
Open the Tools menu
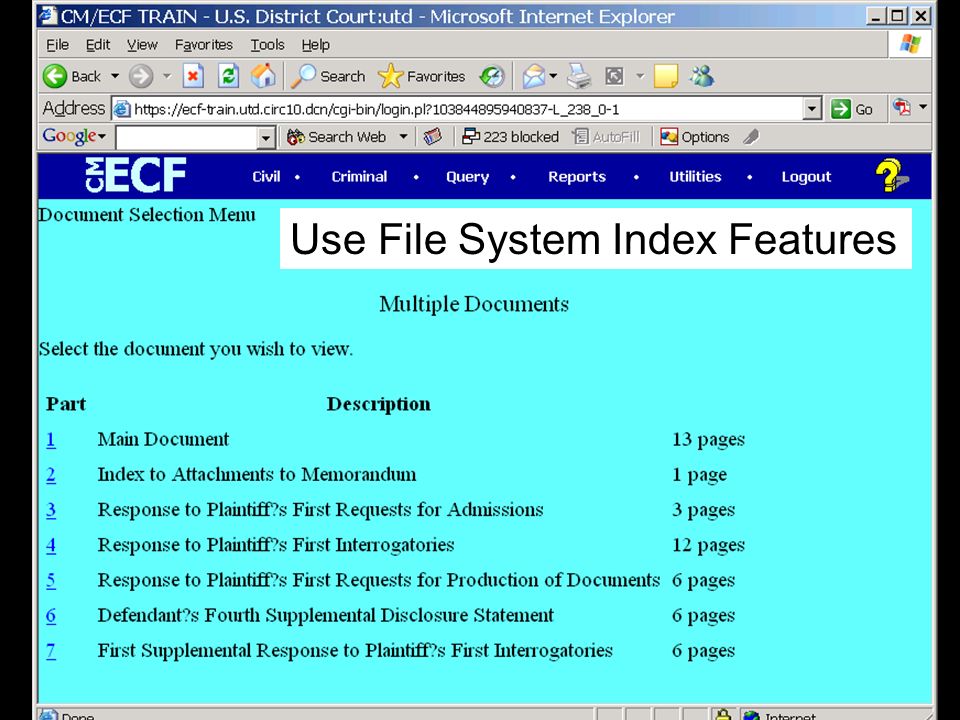[268, 45]
